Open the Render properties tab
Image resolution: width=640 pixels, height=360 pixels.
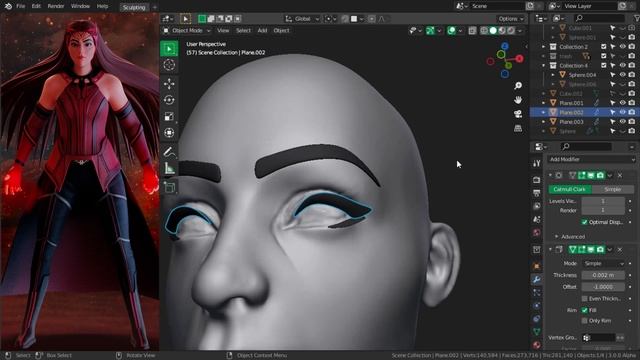[537, 180]
